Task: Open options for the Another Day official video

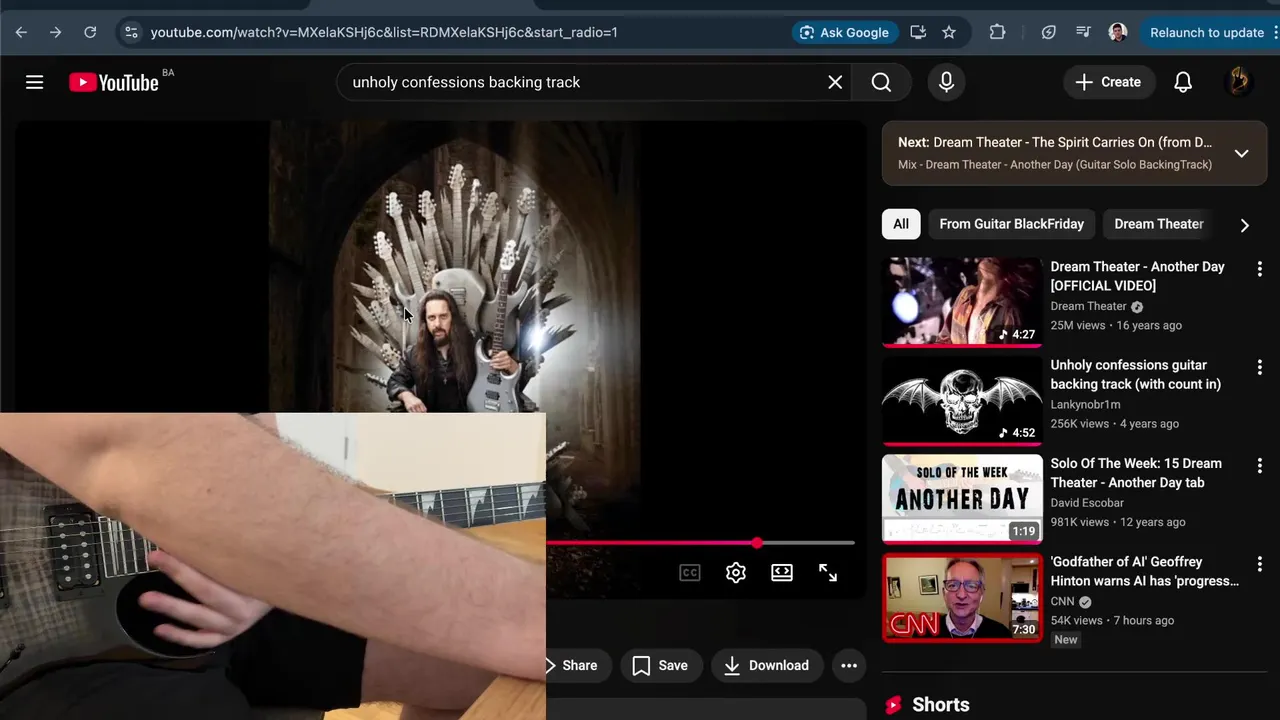Action: coord(1259,269)
